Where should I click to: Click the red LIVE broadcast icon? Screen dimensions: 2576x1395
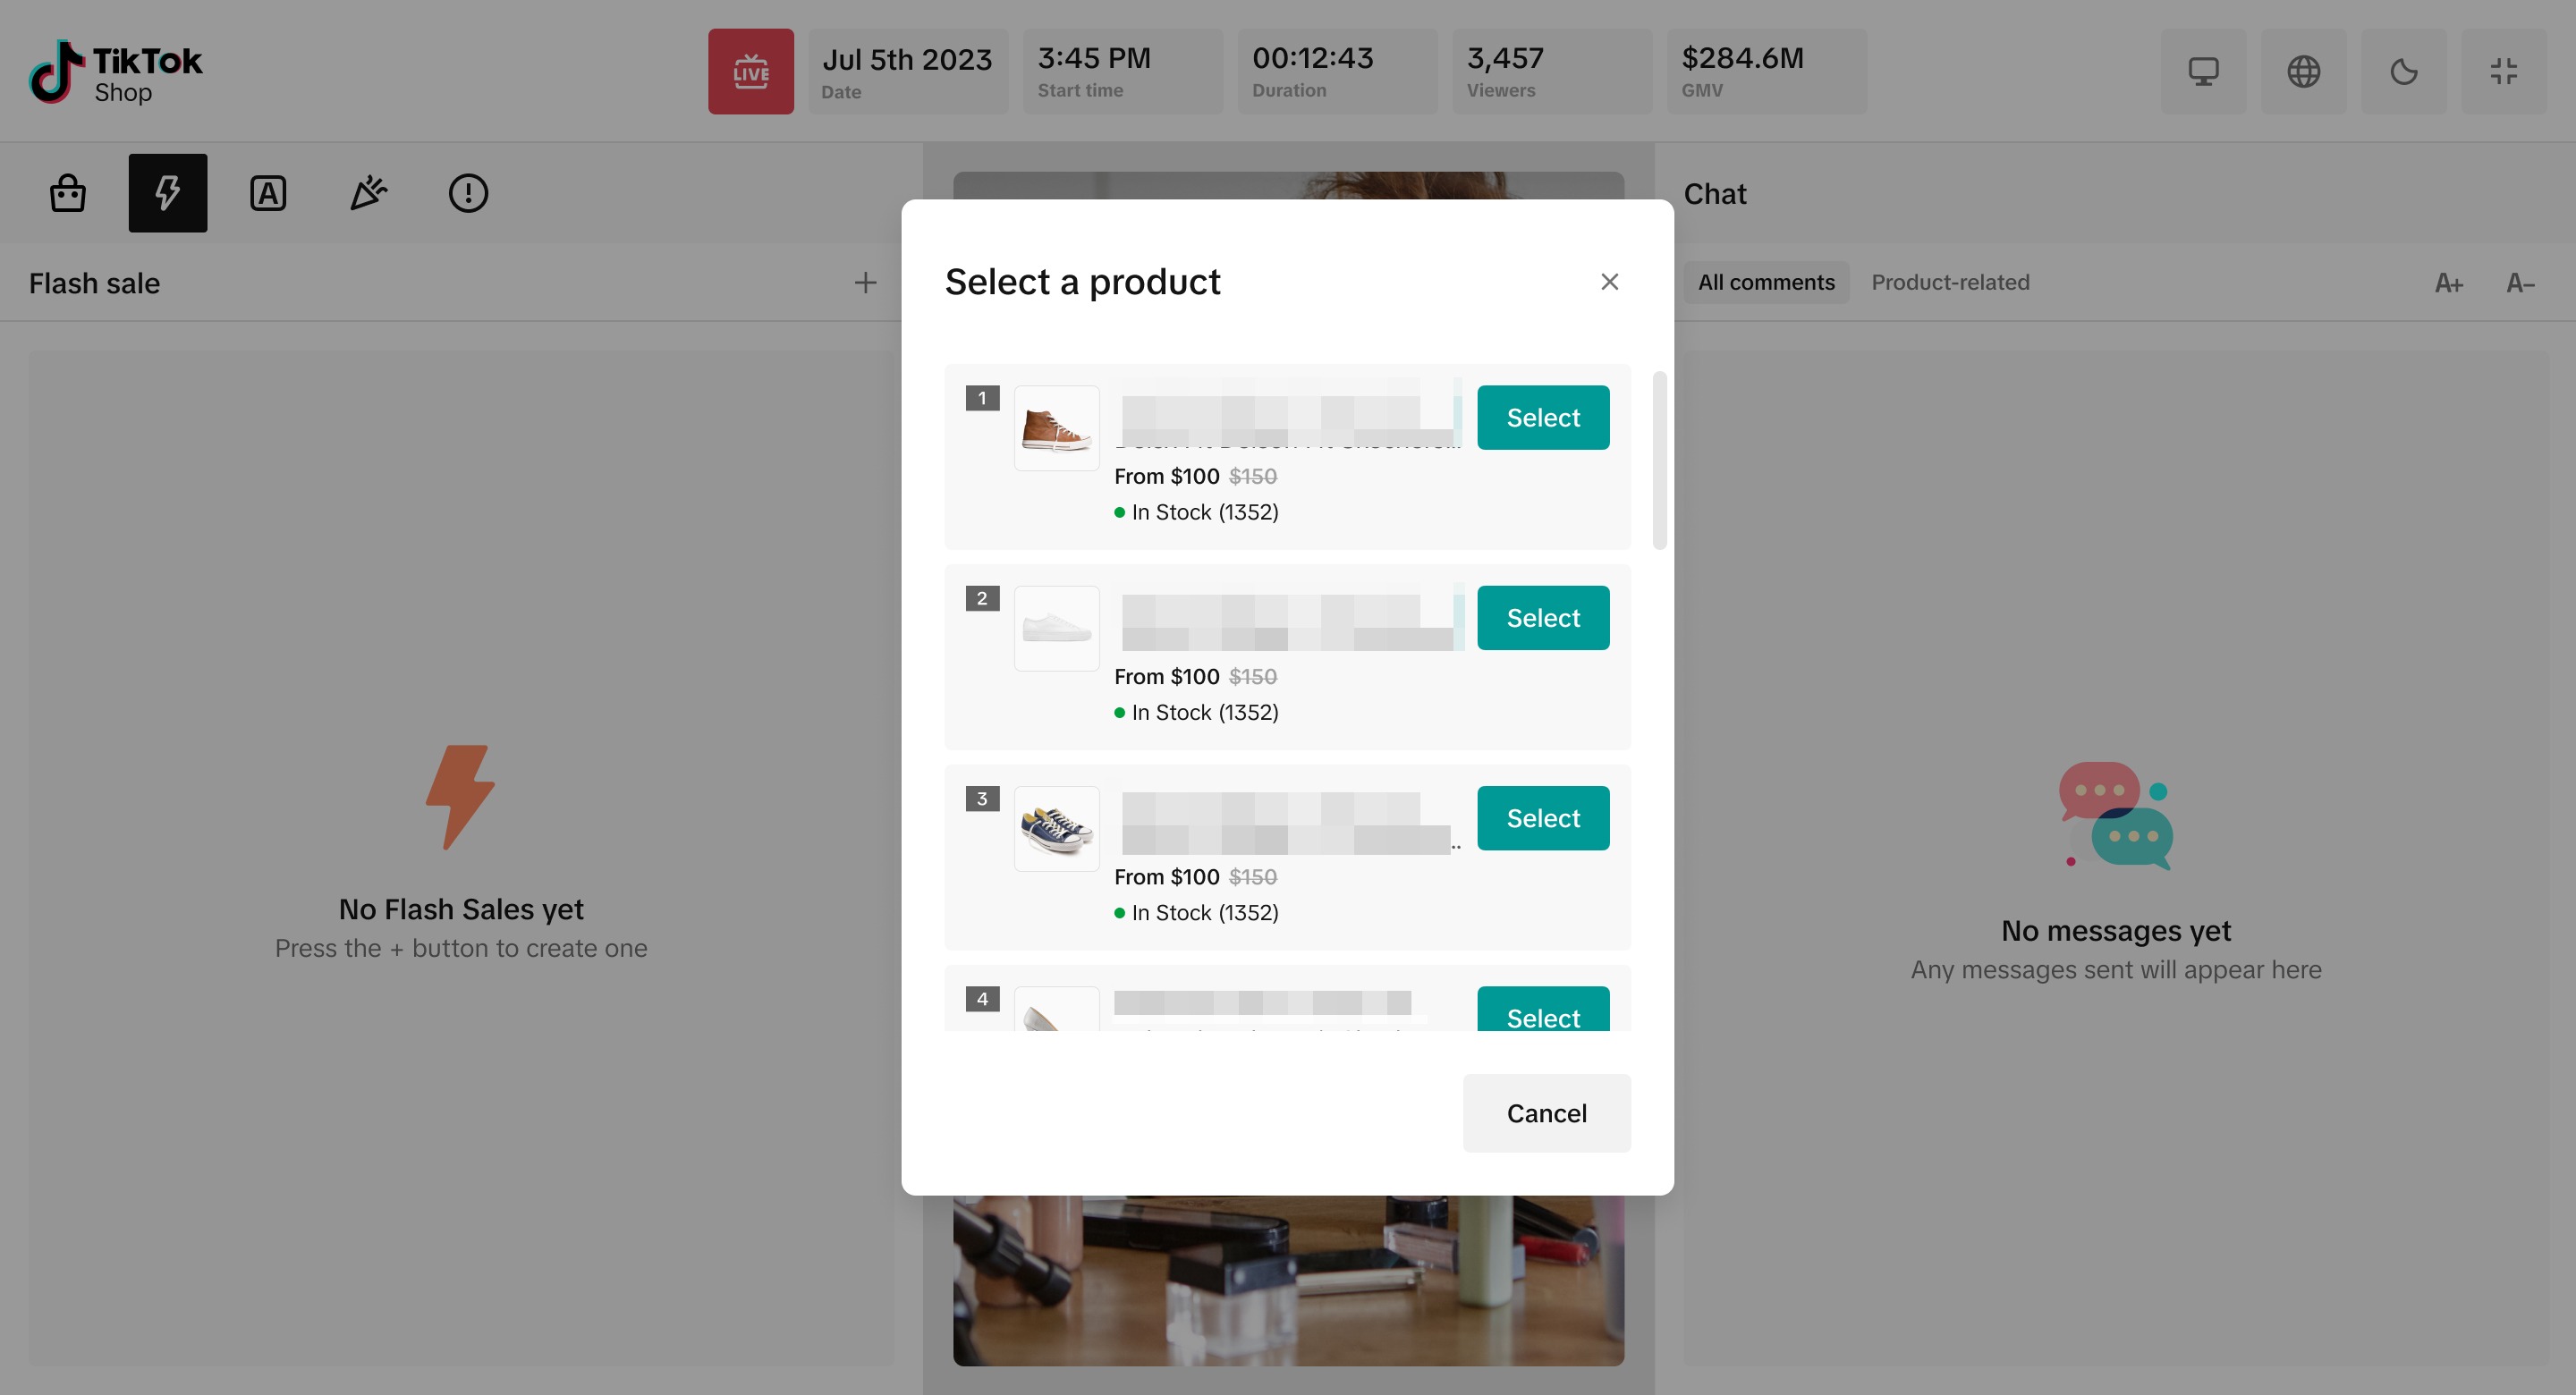(750, 71)
